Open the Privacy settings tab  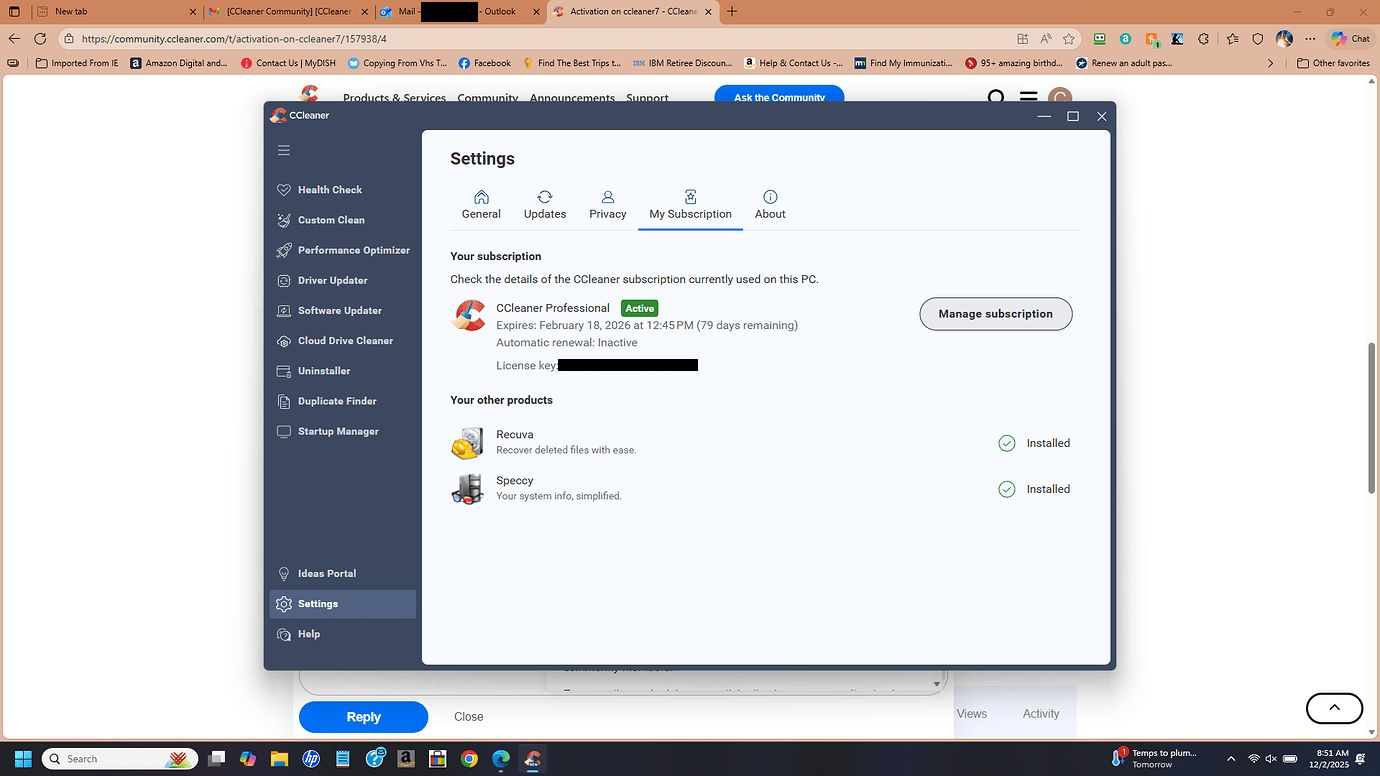click(x=608, y=204)
